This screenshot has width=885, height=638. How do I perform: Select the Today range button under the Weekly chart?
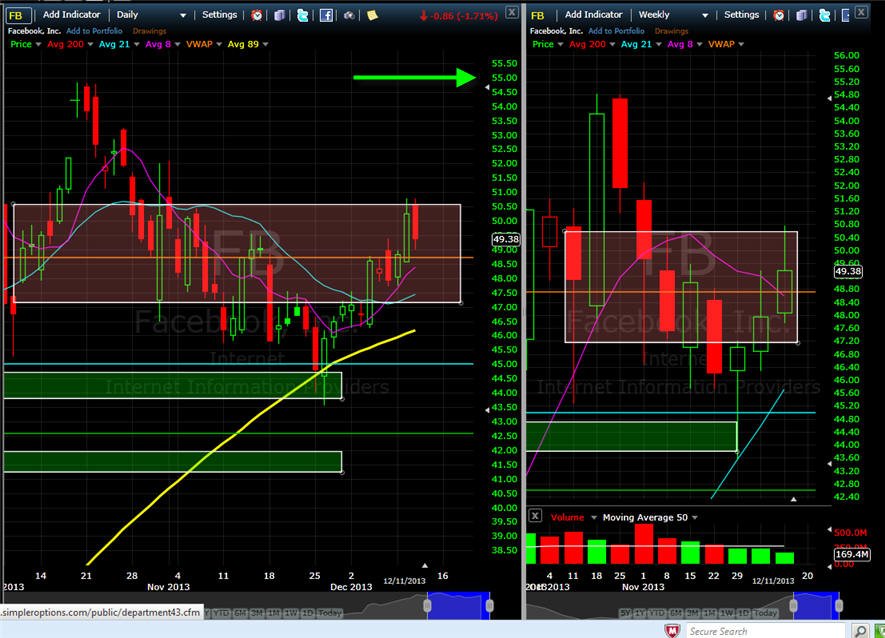[765, 613]
